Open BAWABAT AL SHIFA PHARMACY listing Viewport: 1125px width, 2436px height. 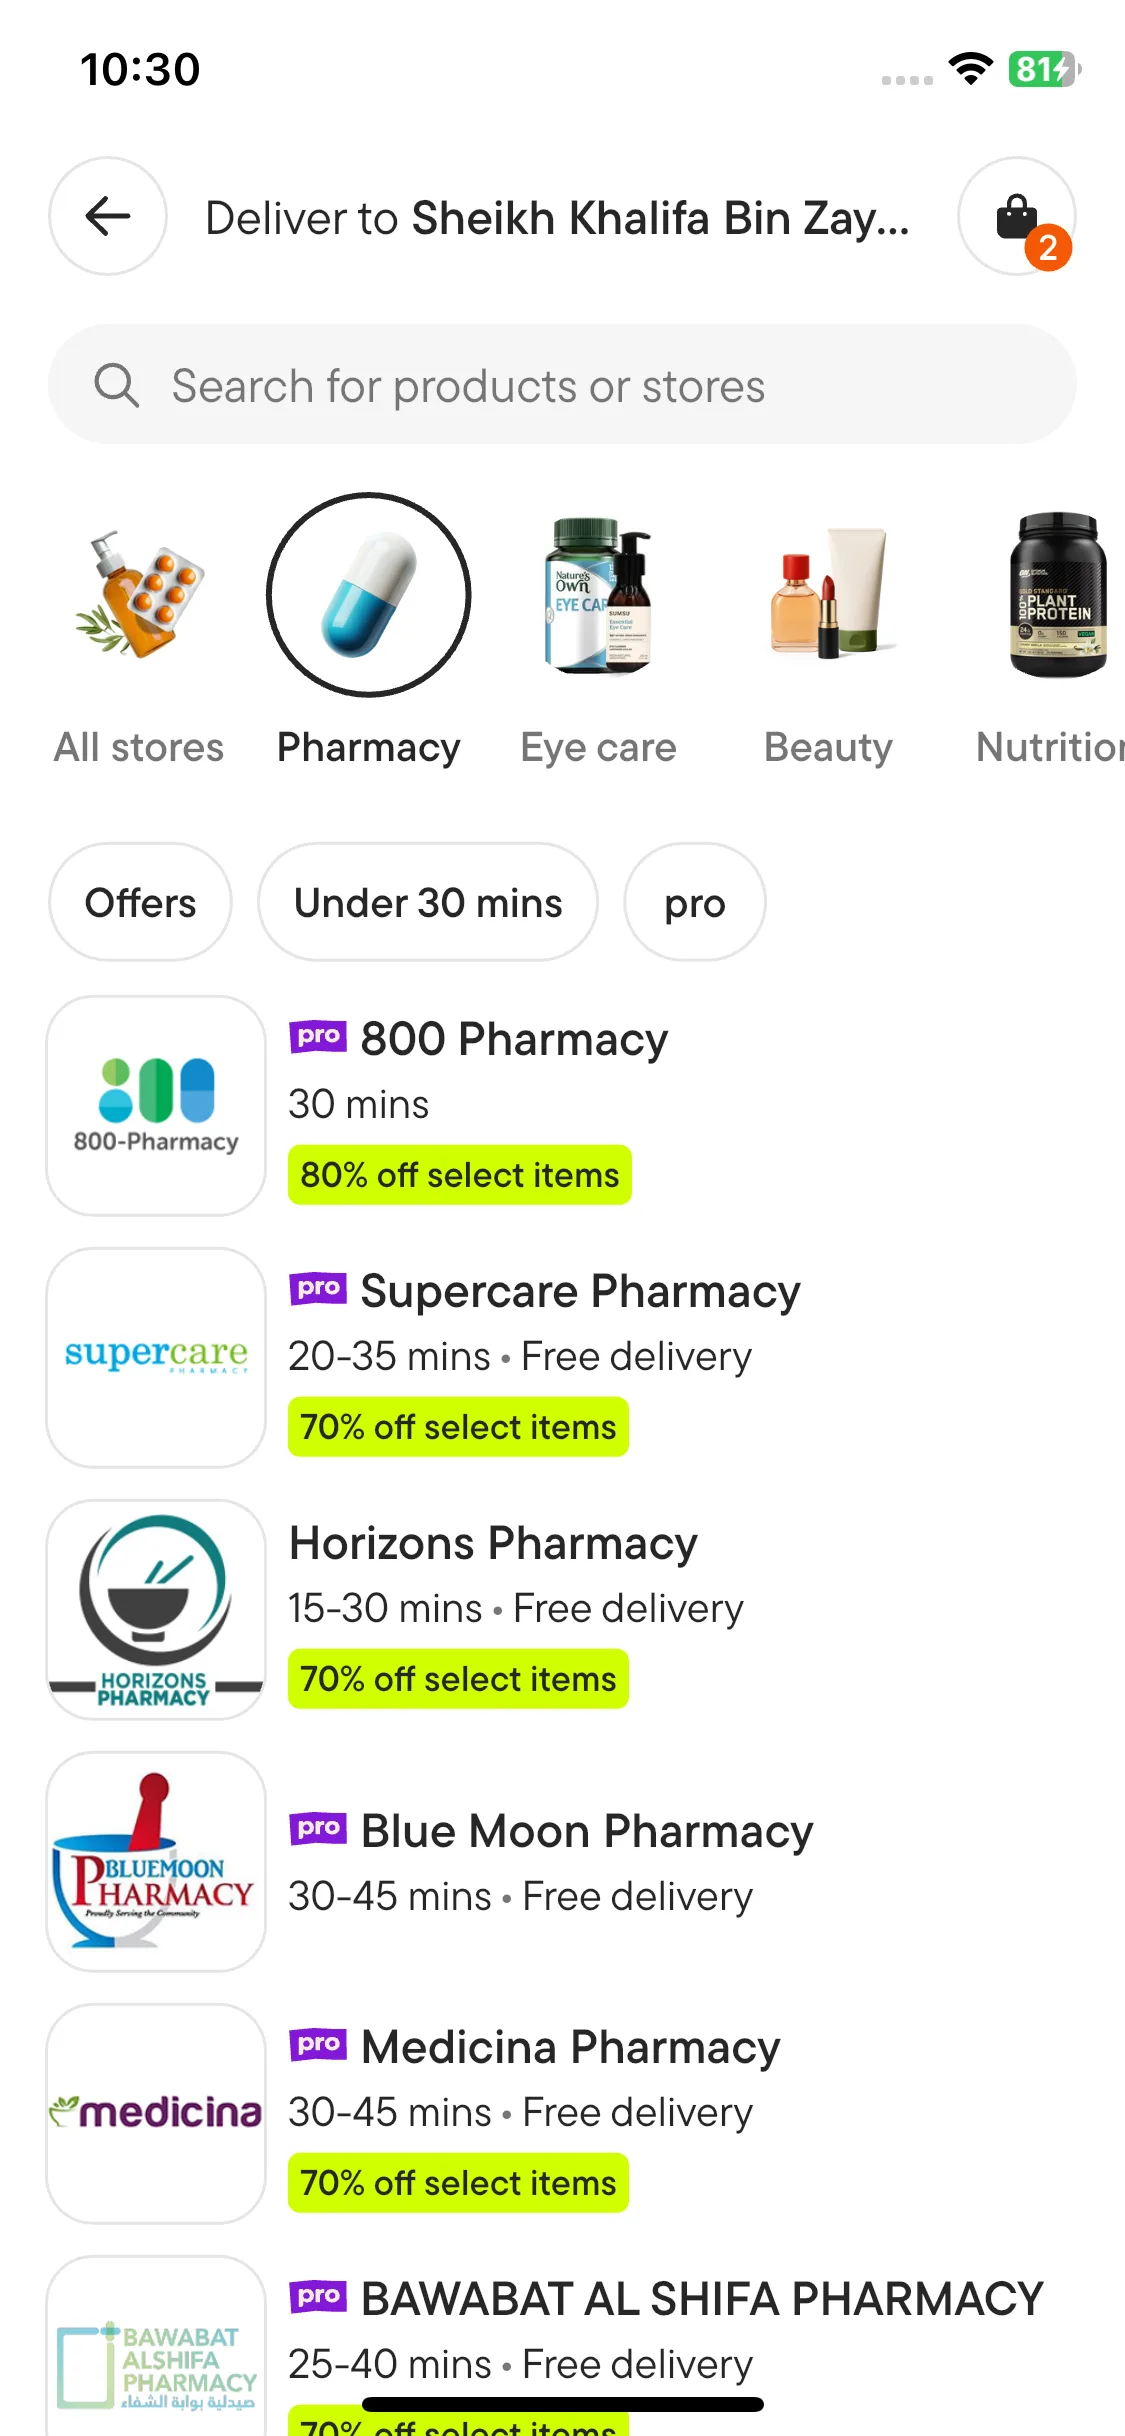[x=702, y=2300]
